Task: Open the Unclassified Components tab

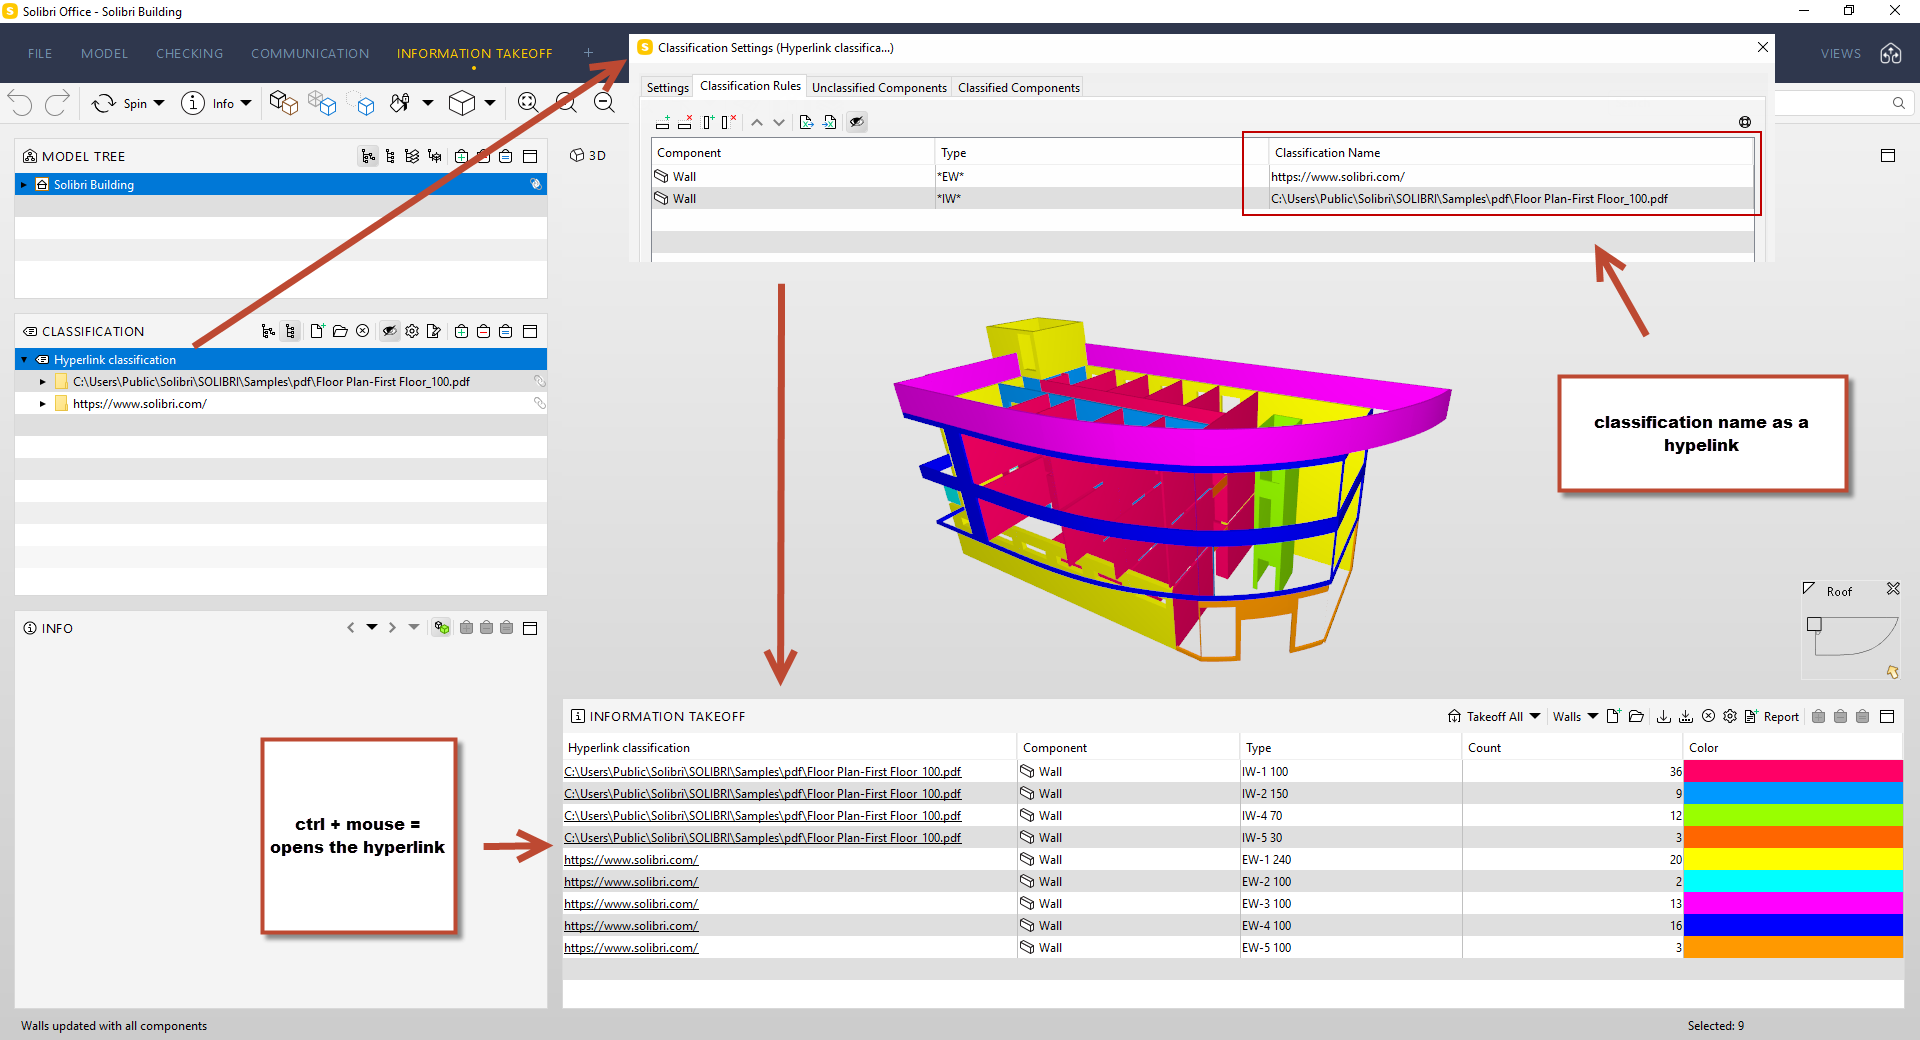Action: tap(879, 88)
